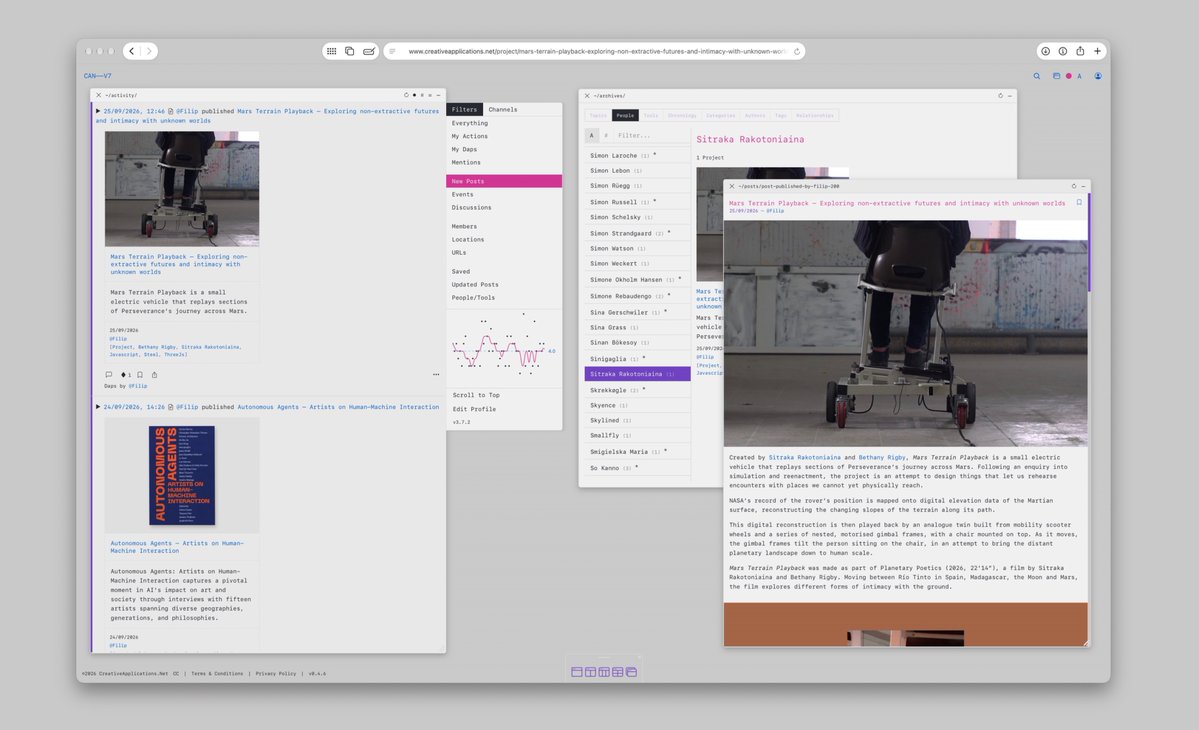The image size is (1199, 730).
Task: Click the browser share icon
Action: click(1080, 51)
